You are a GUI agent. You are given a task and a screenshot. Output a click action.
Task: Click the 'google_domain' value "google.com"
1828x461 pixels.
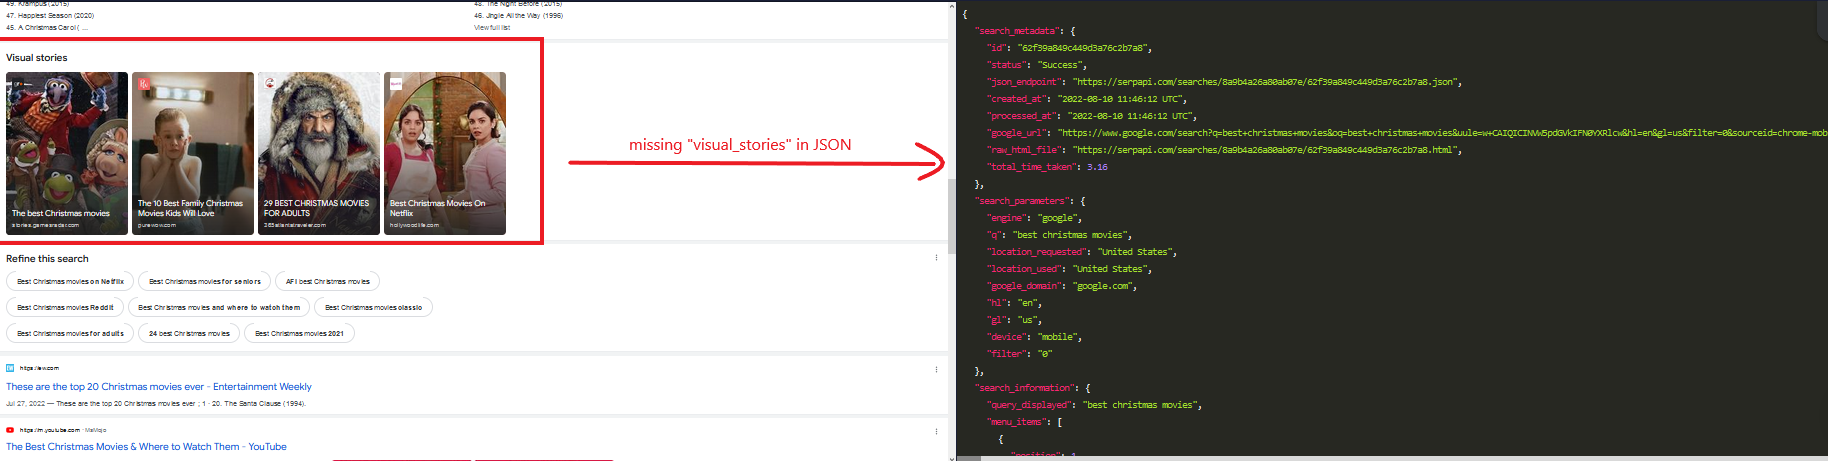pos(1103,286)
